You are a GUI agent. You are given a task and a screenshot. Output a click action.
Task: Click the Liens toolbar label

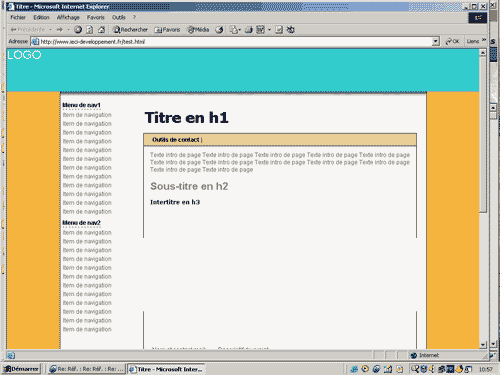click(473, 41)
